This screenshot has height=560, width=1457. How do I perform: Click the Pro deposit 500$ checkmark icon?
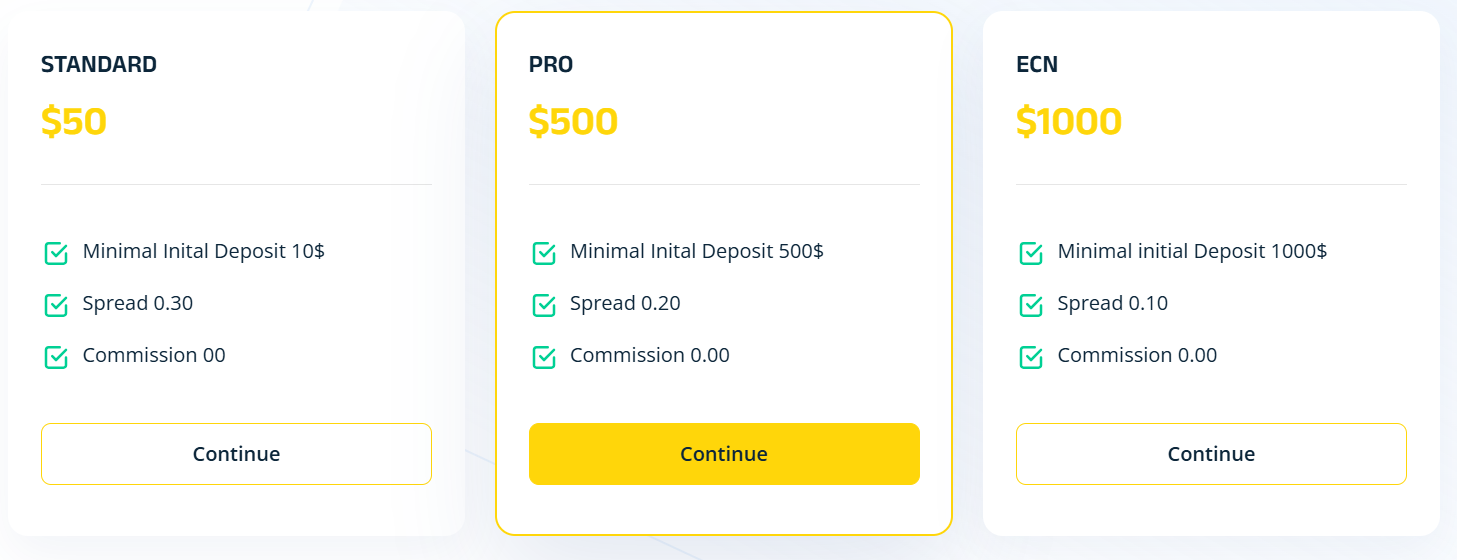click(x=544, y=253)
